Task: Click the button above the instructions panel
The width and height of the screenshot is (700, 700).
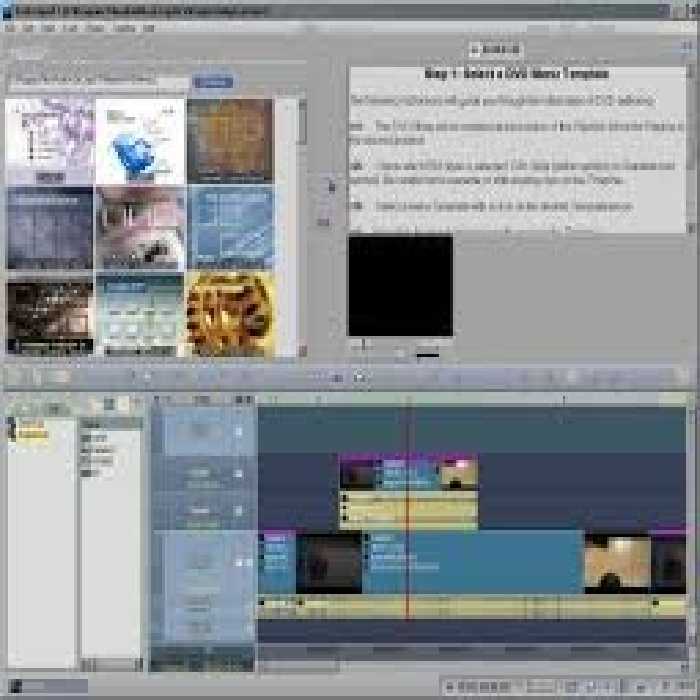Action: 495,49
